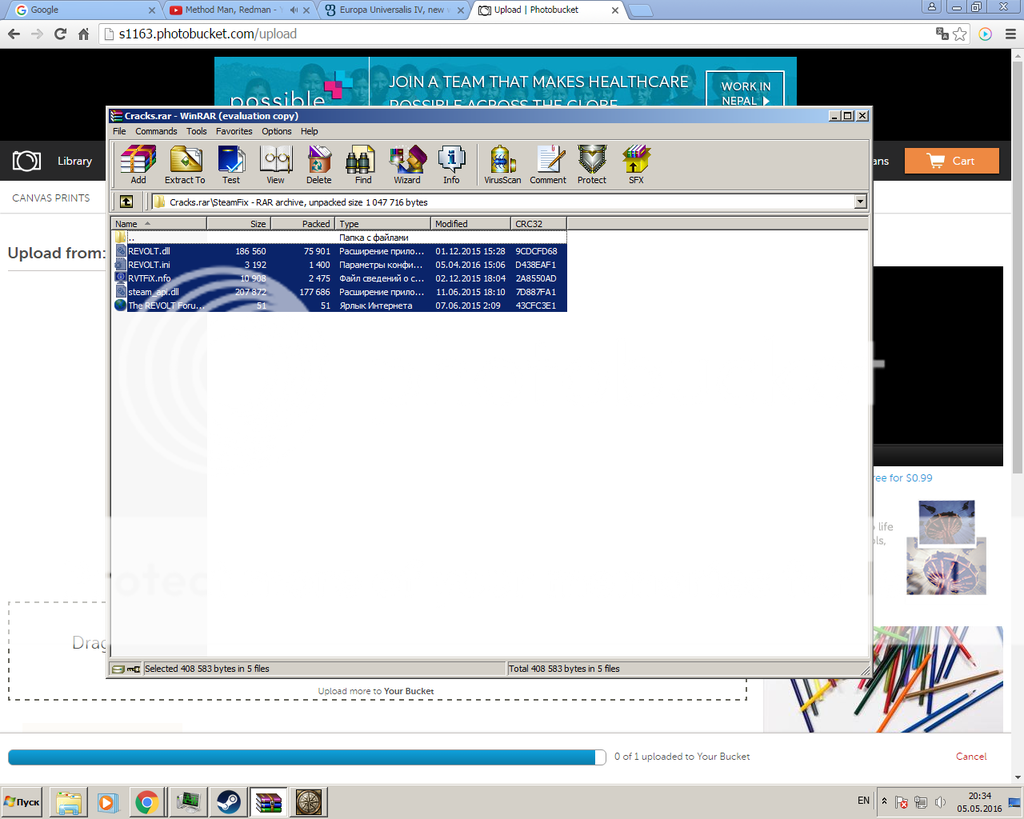Viewport: 1024px width, 819px height.
Task: Open the archive Comment tool
Action: point(548,163)
